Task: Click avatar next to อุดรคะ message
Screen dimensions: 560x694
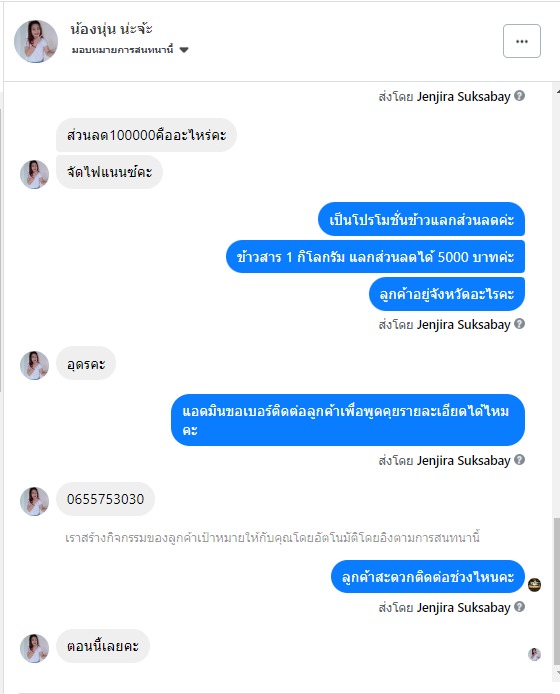Action: point(35,366)
